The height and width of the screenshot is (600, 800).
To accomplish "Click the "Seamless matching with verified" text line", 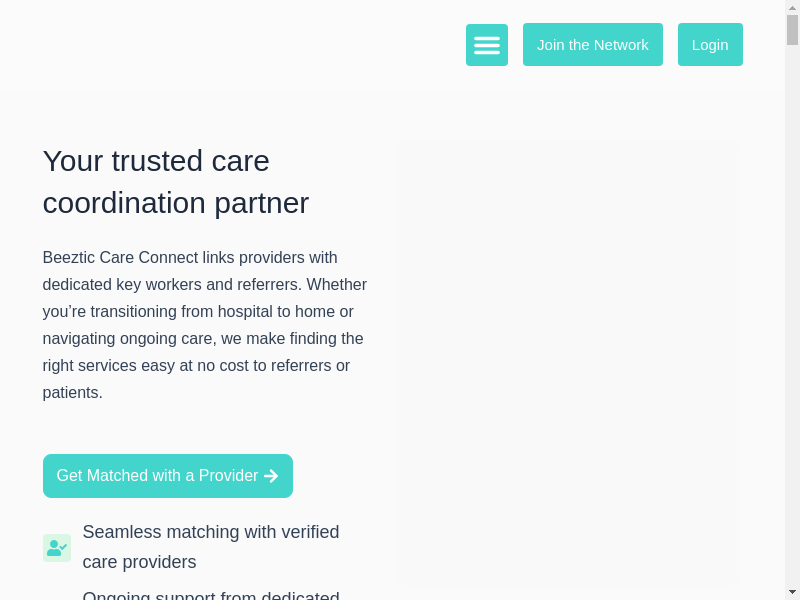I will pyautogui.click(x=211, y=532).
